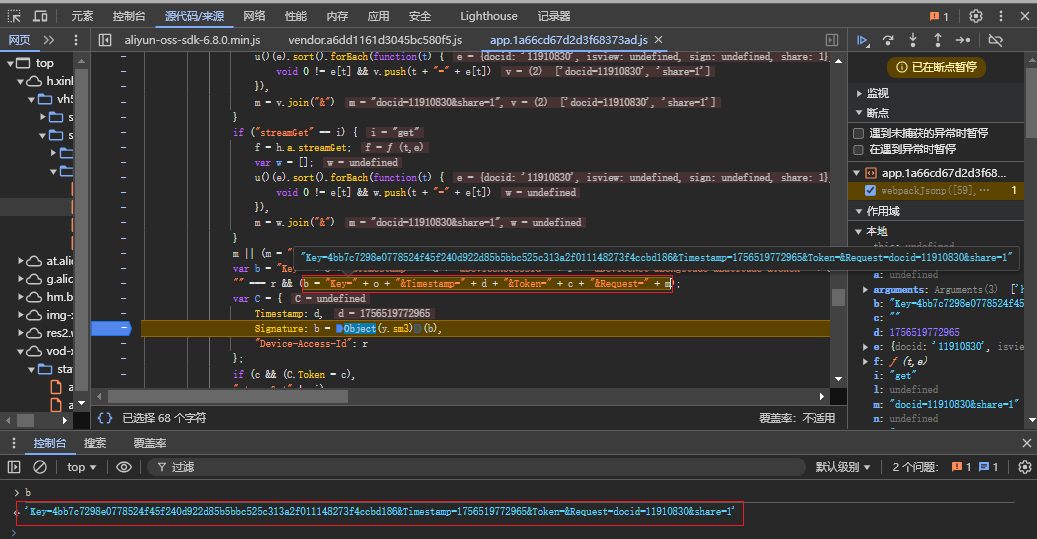Viewport: 1037px width, 539px height.
Task: Expand the Watch (监视) section
Action: pos(859,93)
